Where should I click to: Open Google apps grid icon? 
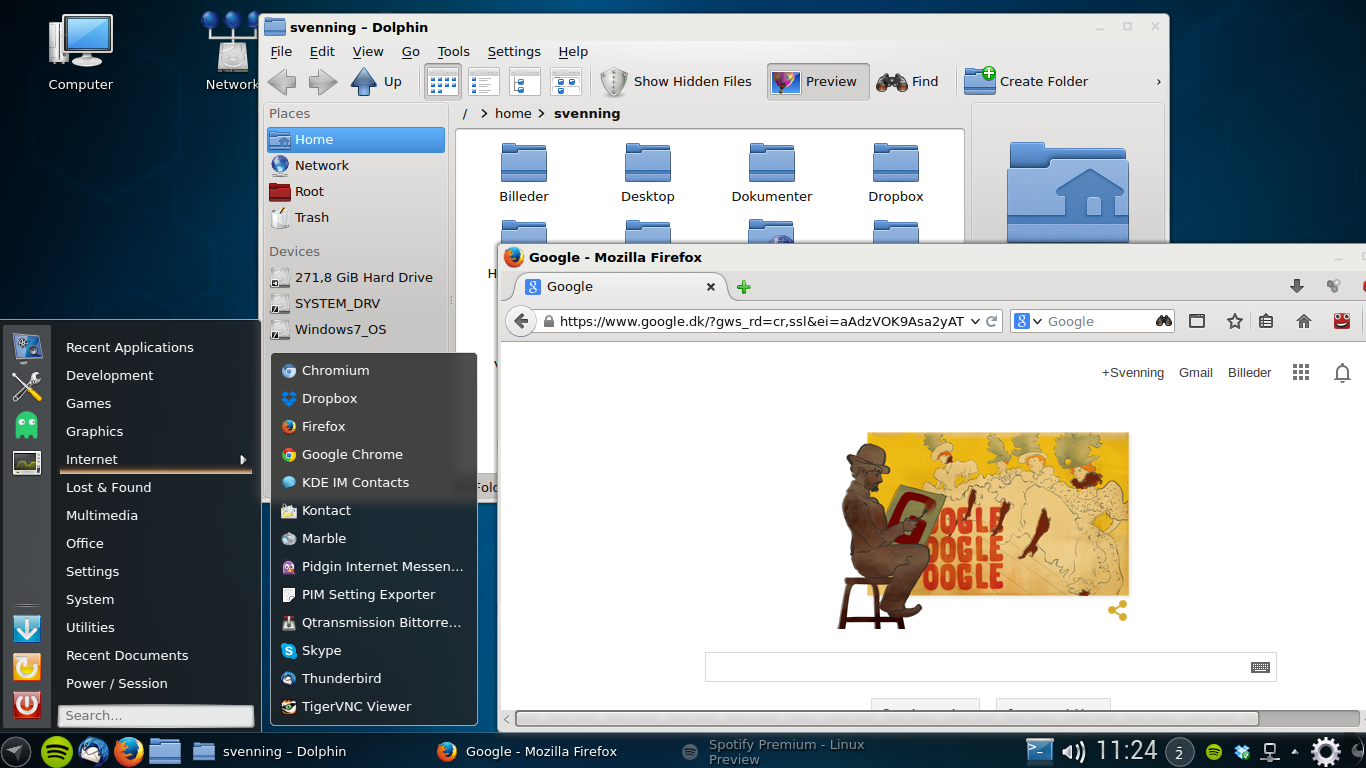point(1300,372)
